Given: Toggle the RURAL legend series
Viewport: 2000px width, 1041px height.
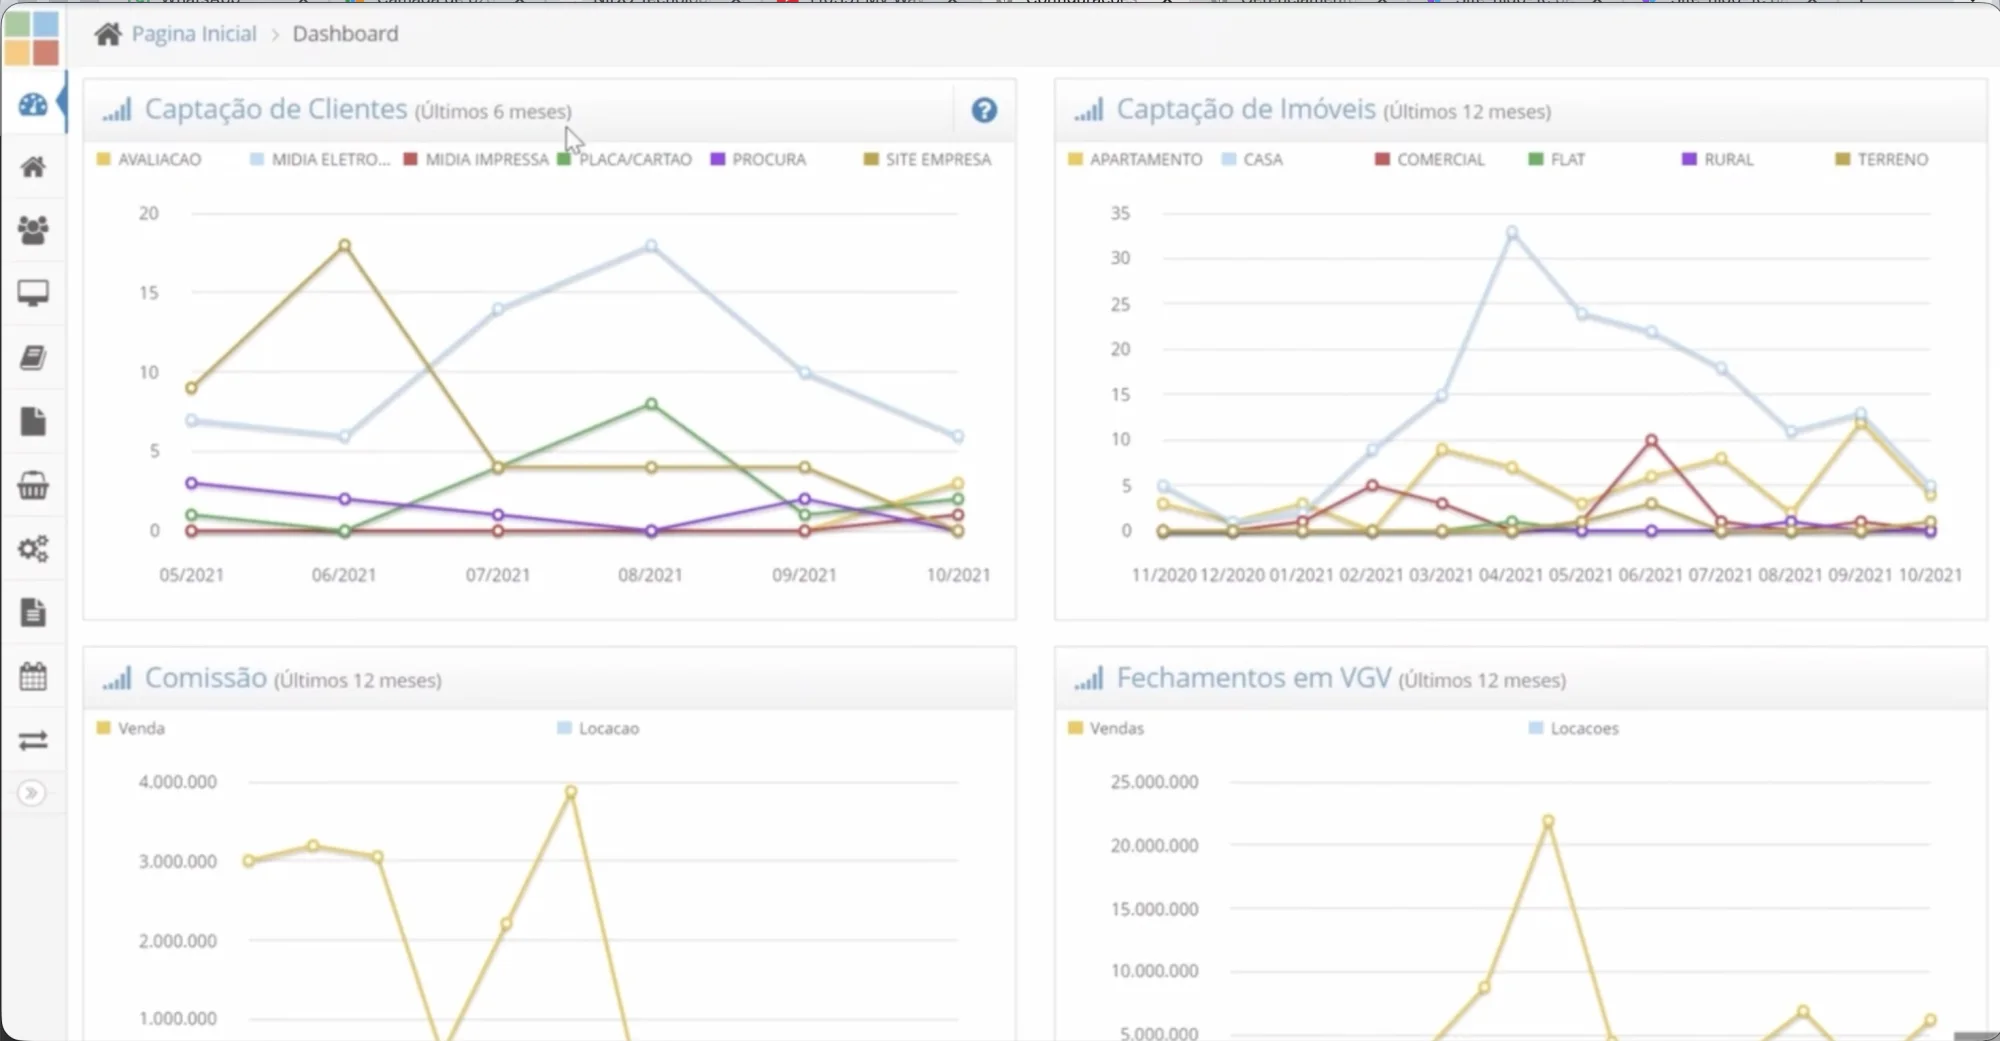Looking at the screenshot, I should point(1718,159).
